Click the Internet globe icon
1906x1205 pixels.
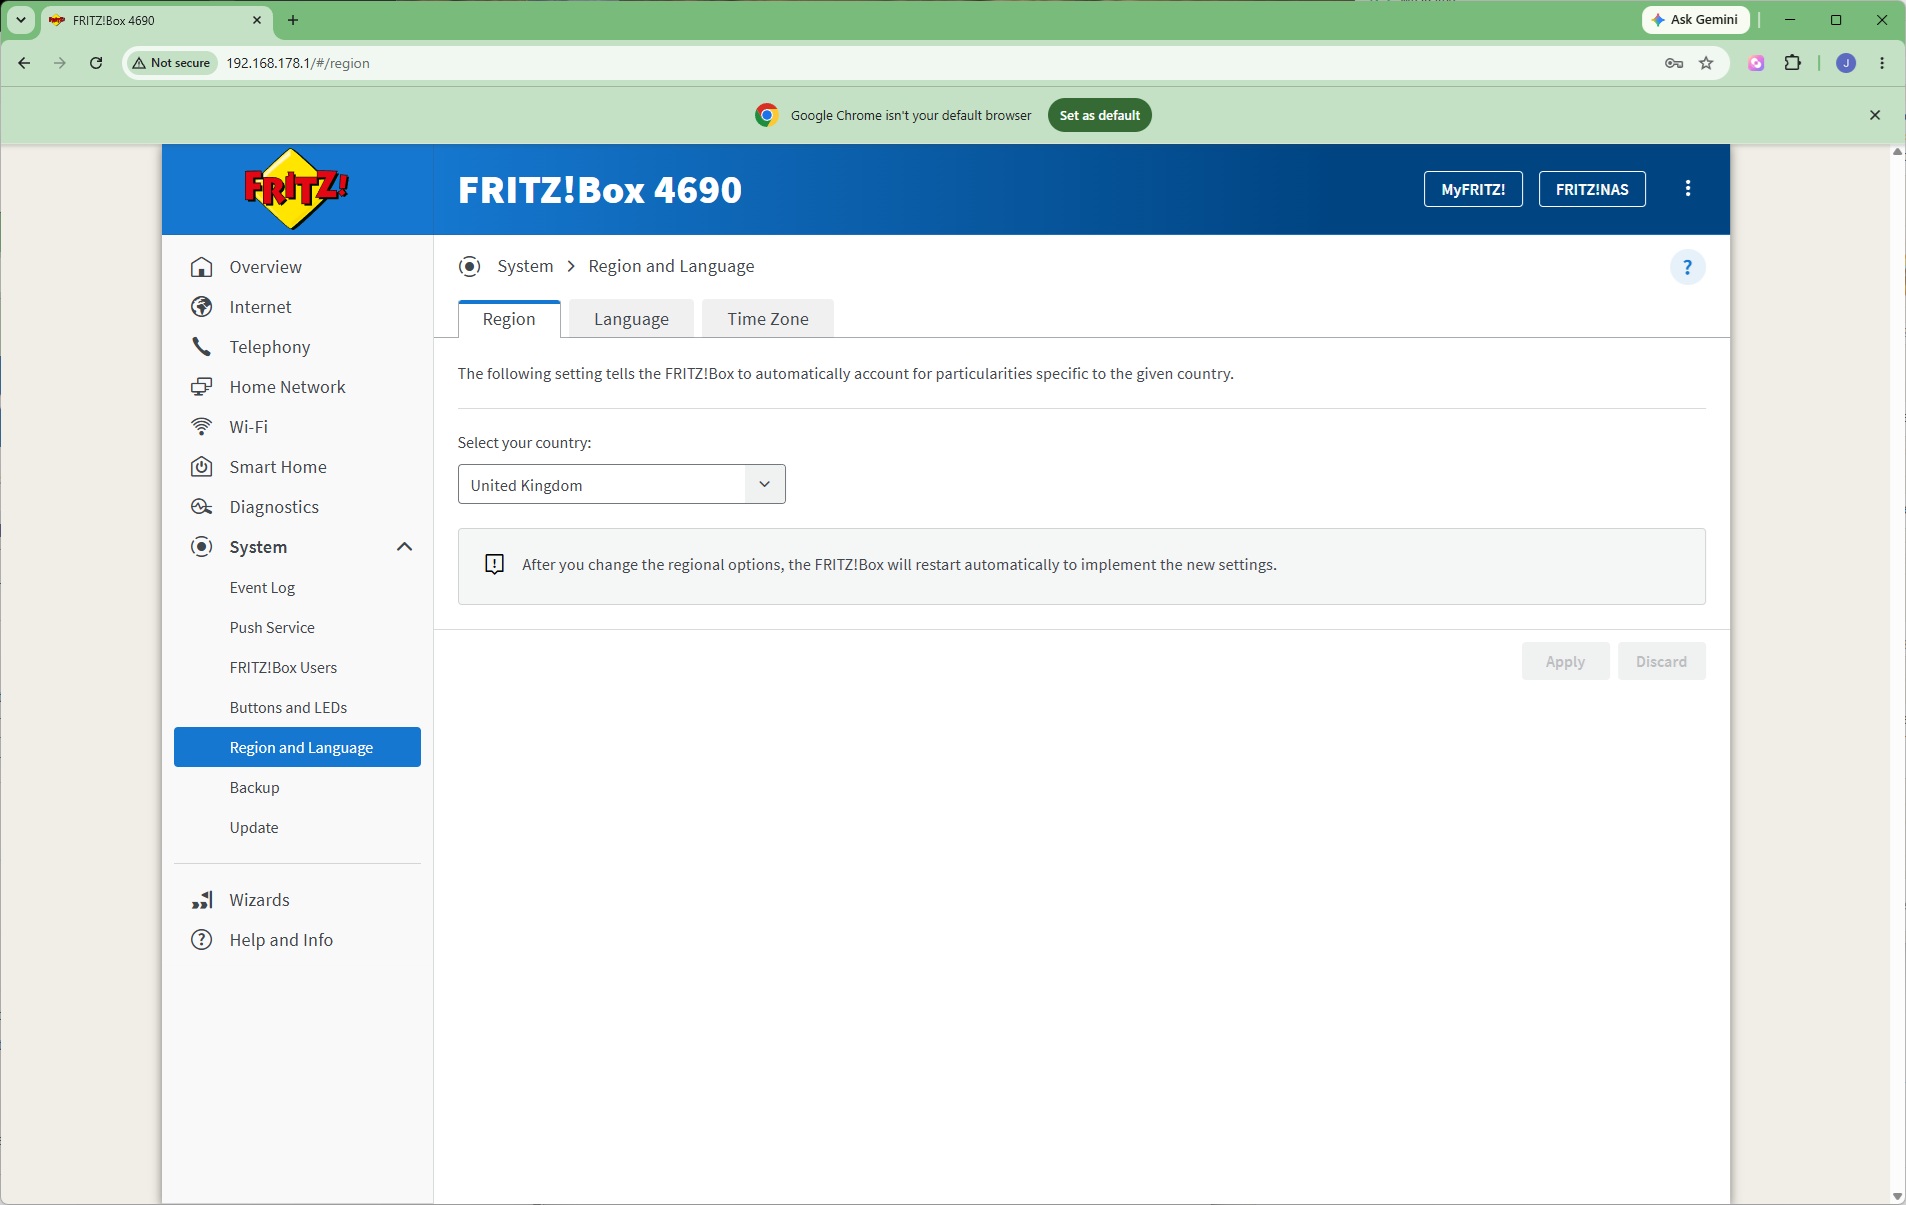pyautogui.click(x=202, y=307)
